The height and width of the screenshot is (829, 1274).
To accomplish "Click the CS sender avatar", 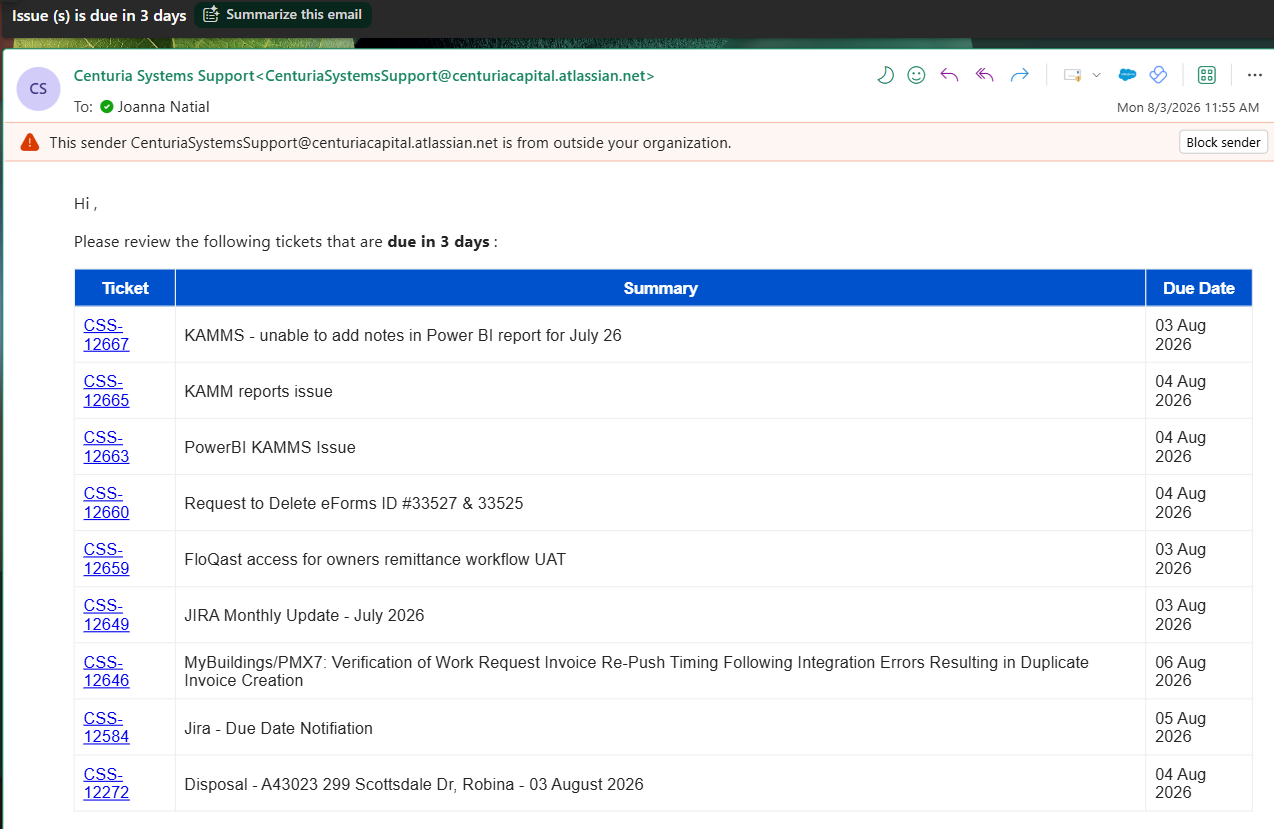I will pos(38,88).
